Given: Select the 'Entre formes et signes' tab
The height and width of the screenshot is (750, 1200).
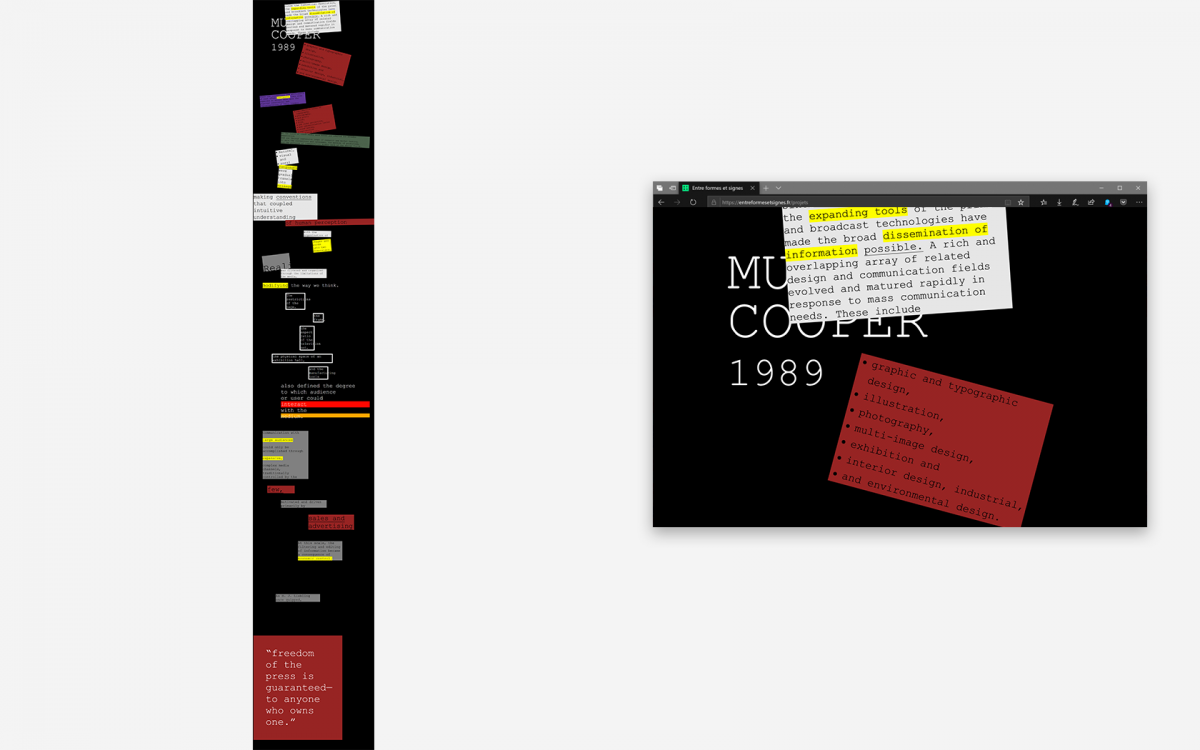Looking at the screenshot, I should click(718, 188).
